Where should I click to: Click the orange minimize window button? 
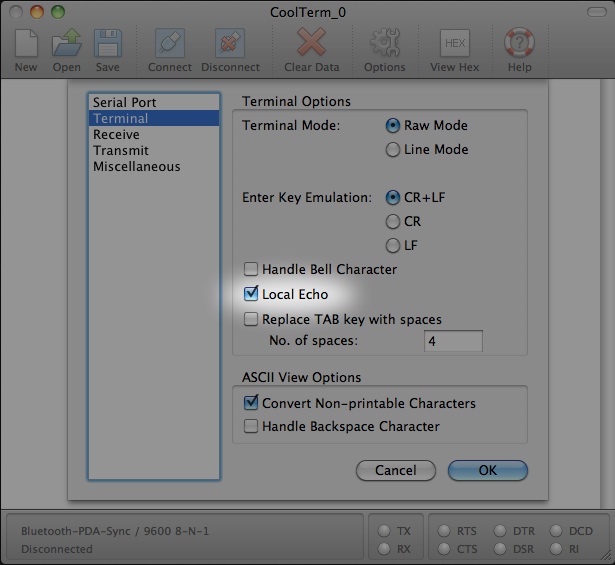tap(37, 12)
